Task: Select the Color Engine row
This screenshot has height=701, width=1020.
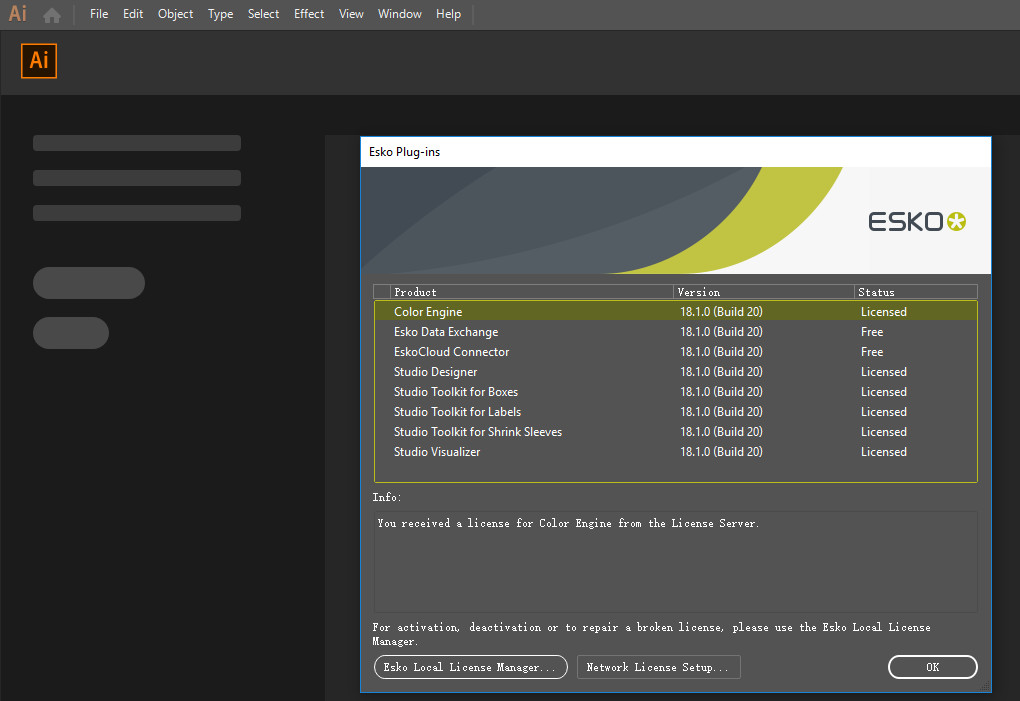Action: [676, 311]
